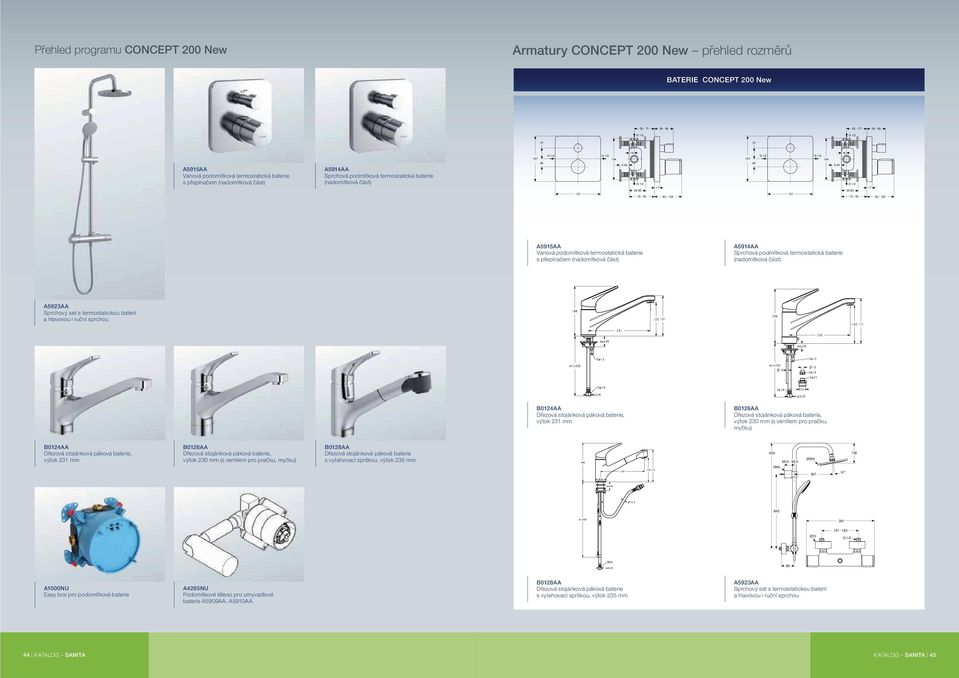Click the B0128AA pull-out spray faucet photo
The height and width of the screenshot is (678, 959).
point(380,393)
